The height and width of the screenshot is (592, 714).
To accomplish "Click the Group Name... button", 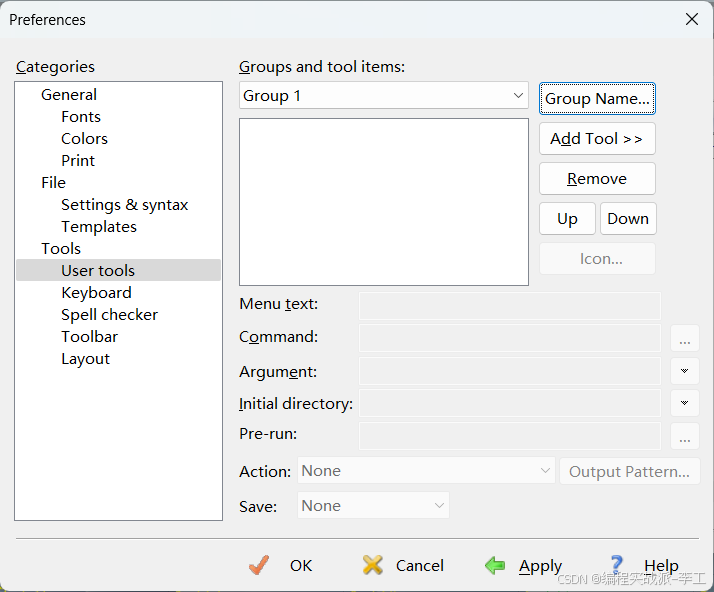I will 597,98.
